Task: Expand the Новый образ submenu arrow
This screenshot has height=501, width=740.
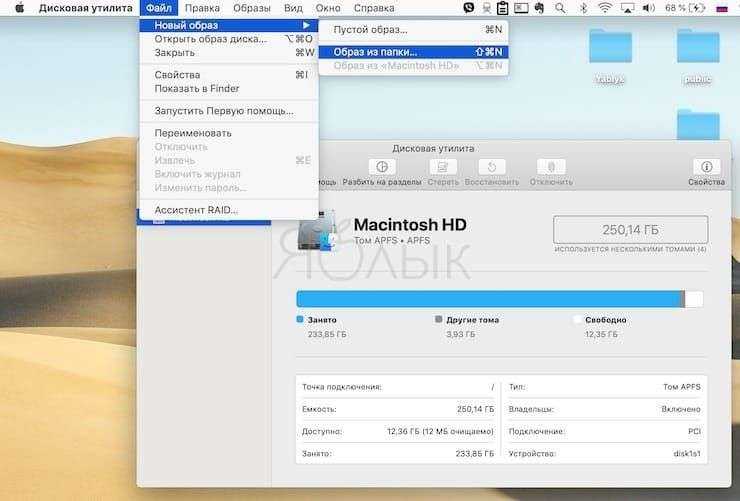Action: coord(306,25)
